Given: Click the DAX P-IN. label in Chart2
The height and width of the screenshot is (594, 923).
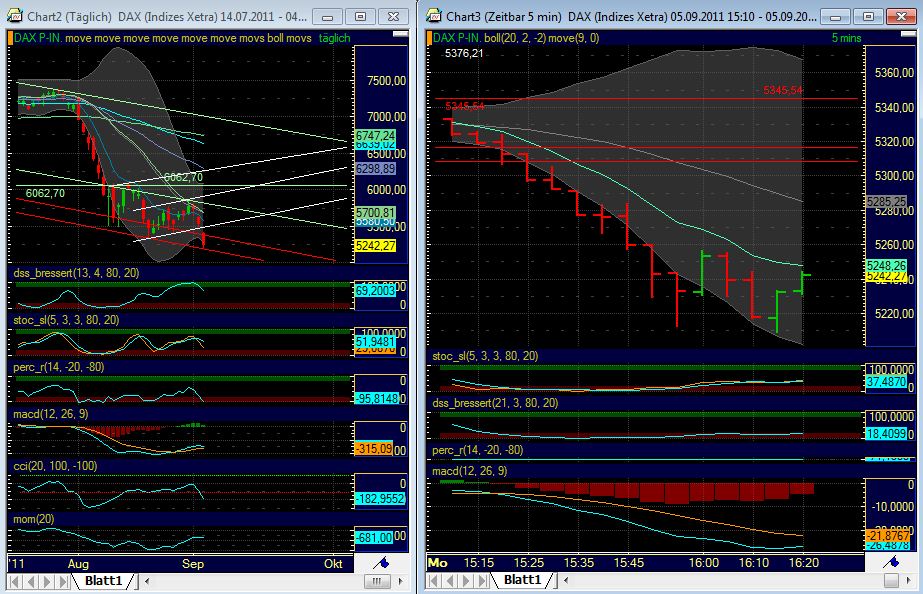Looking at the screenshot, I should point(38,38).
